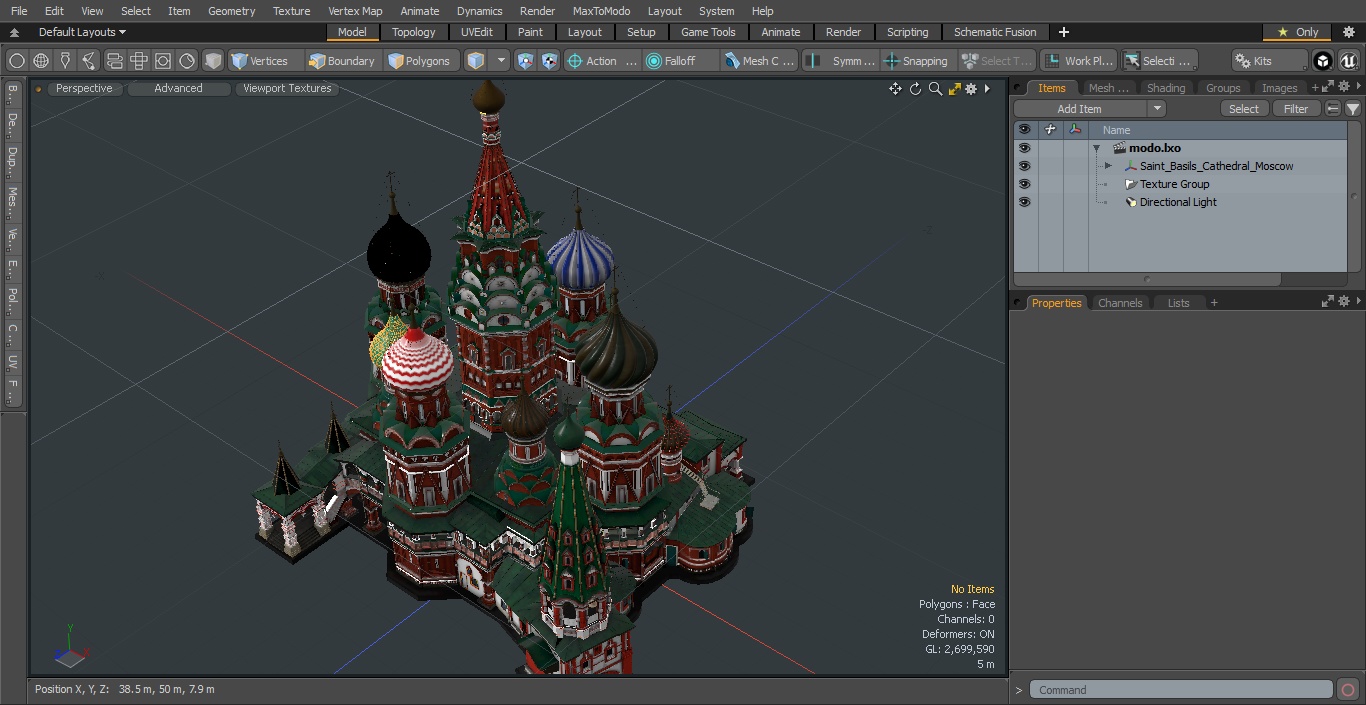The image size is (1366, 705).
Task: Switch to the Groups panel tab
Action: click(x=1222, y=88)
